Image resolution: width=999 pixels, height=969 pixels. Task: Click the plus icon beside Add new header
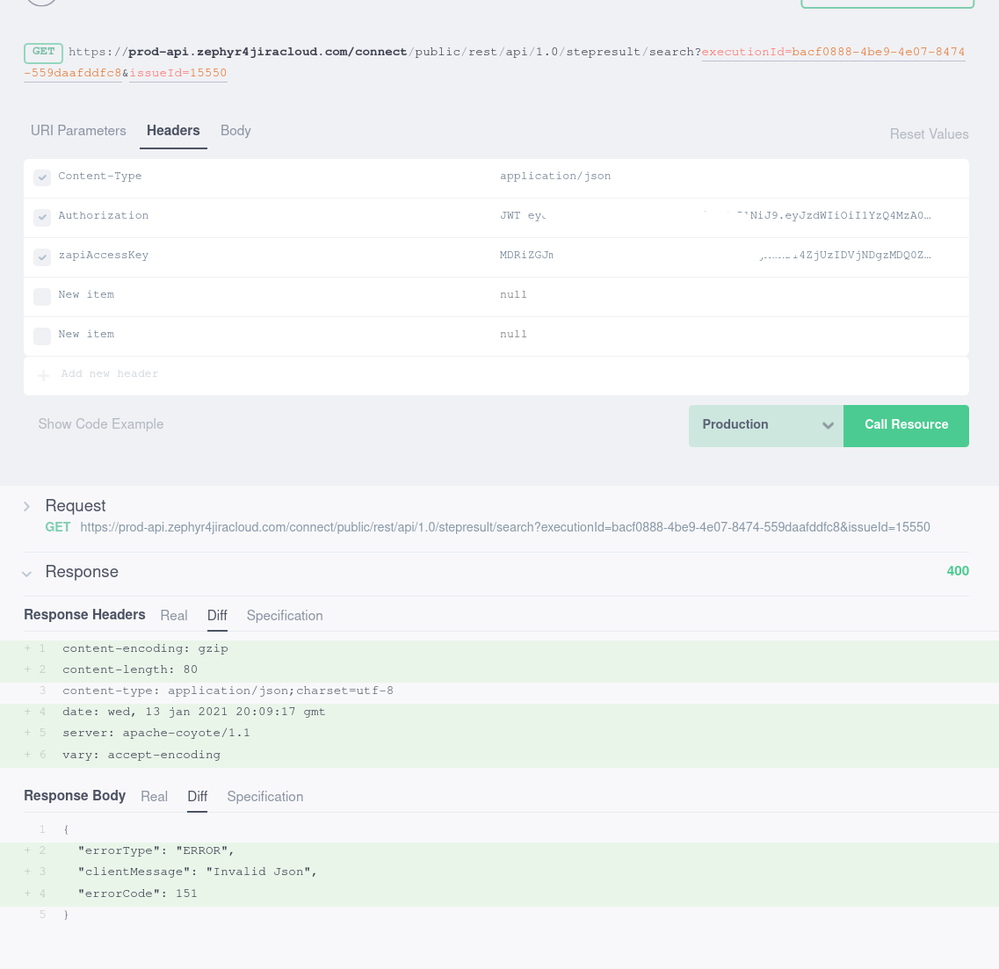click(x=43, y=375)
